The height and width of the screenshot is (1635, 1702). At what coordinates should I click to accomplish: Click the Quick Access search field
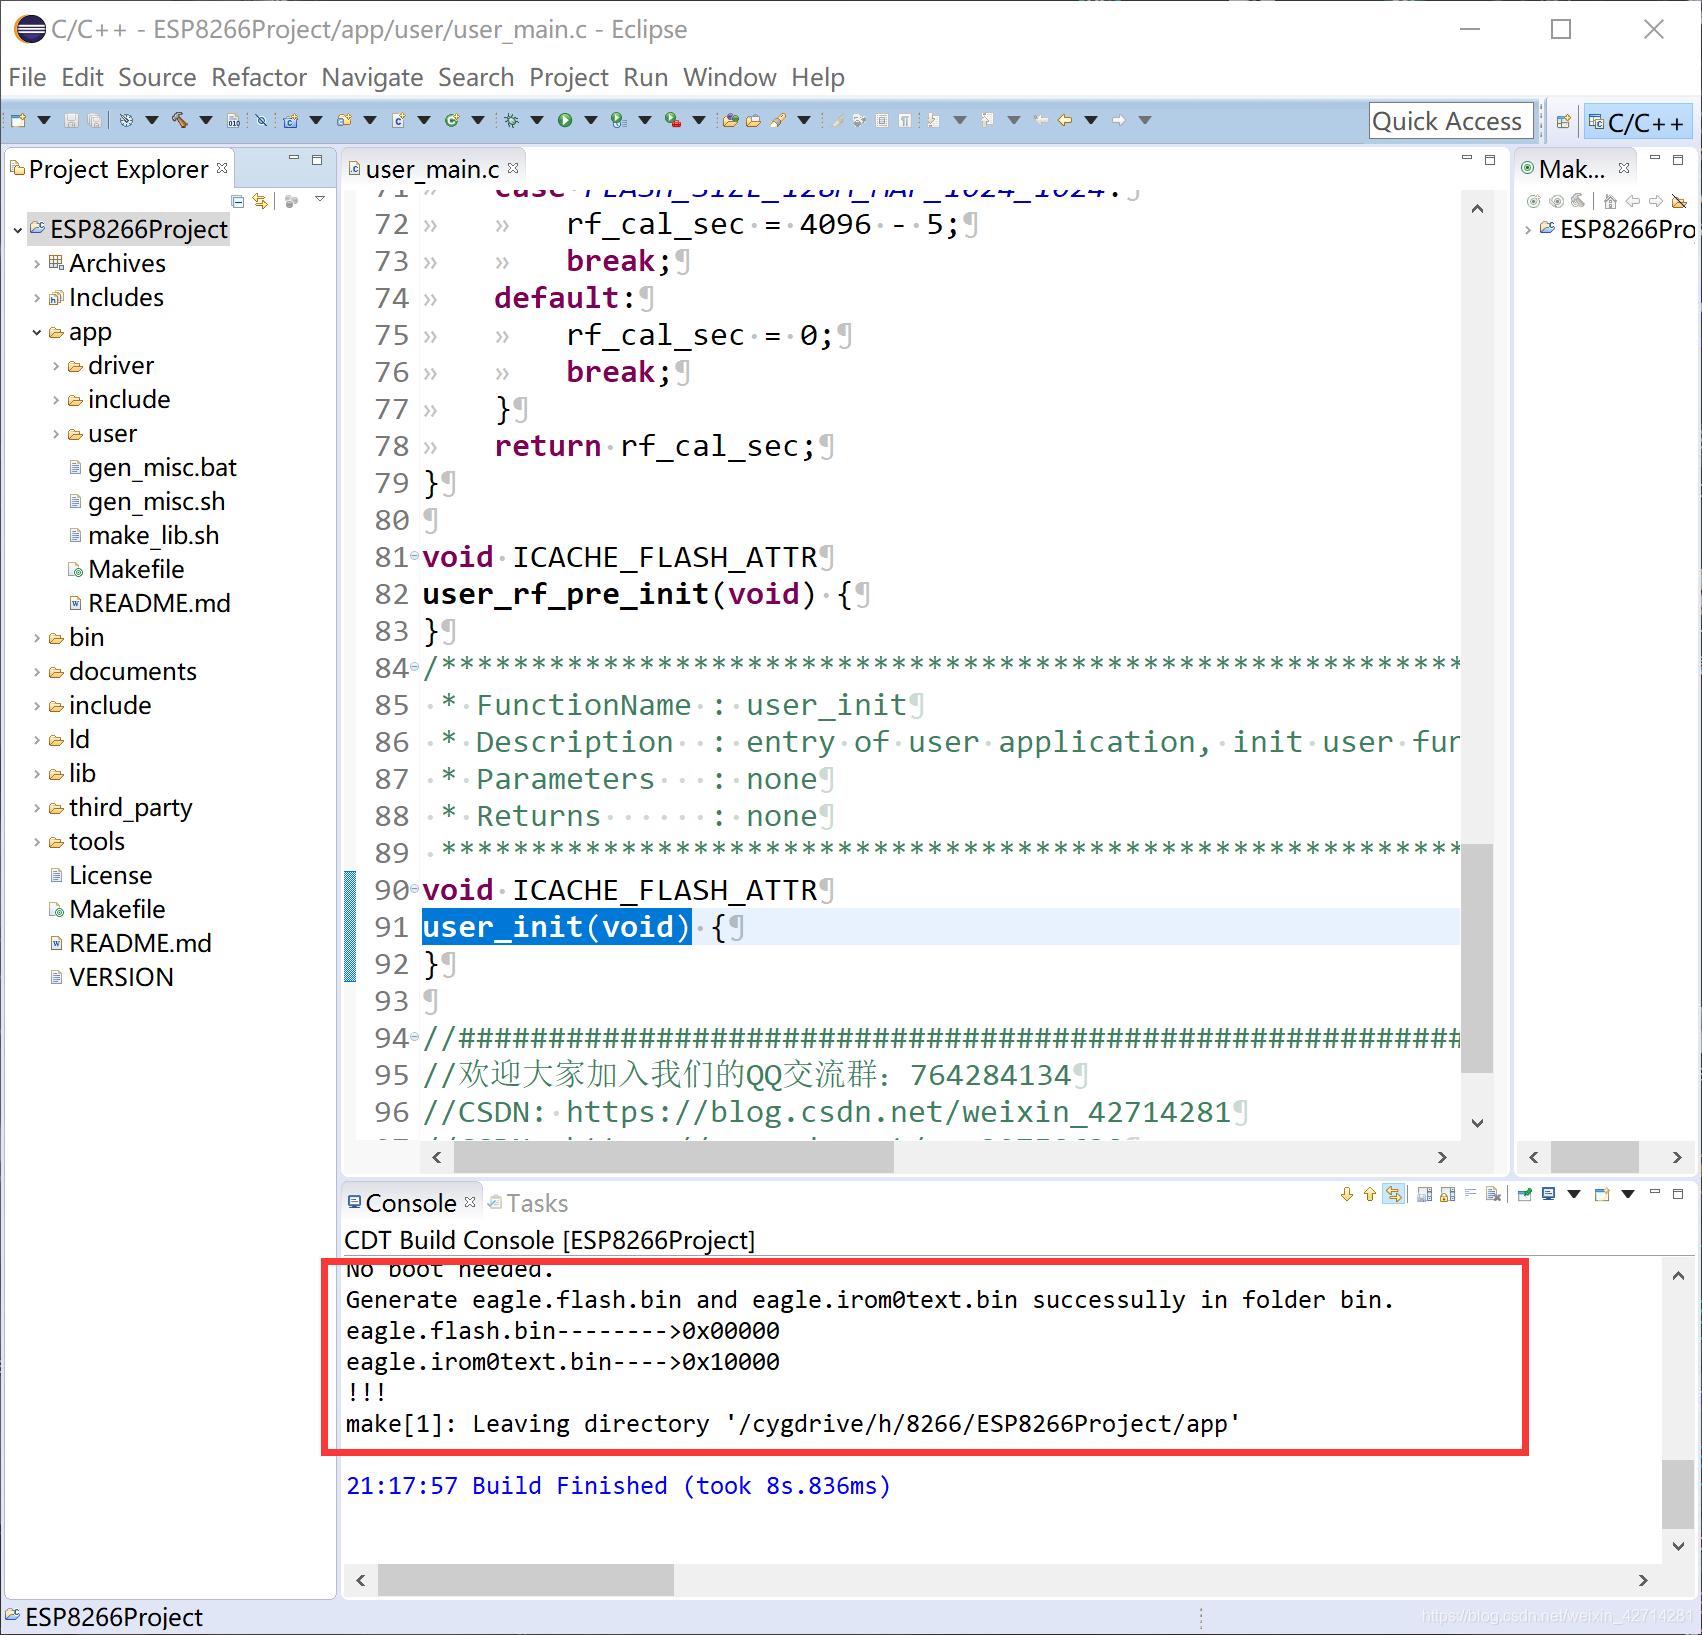[1450, 121]
